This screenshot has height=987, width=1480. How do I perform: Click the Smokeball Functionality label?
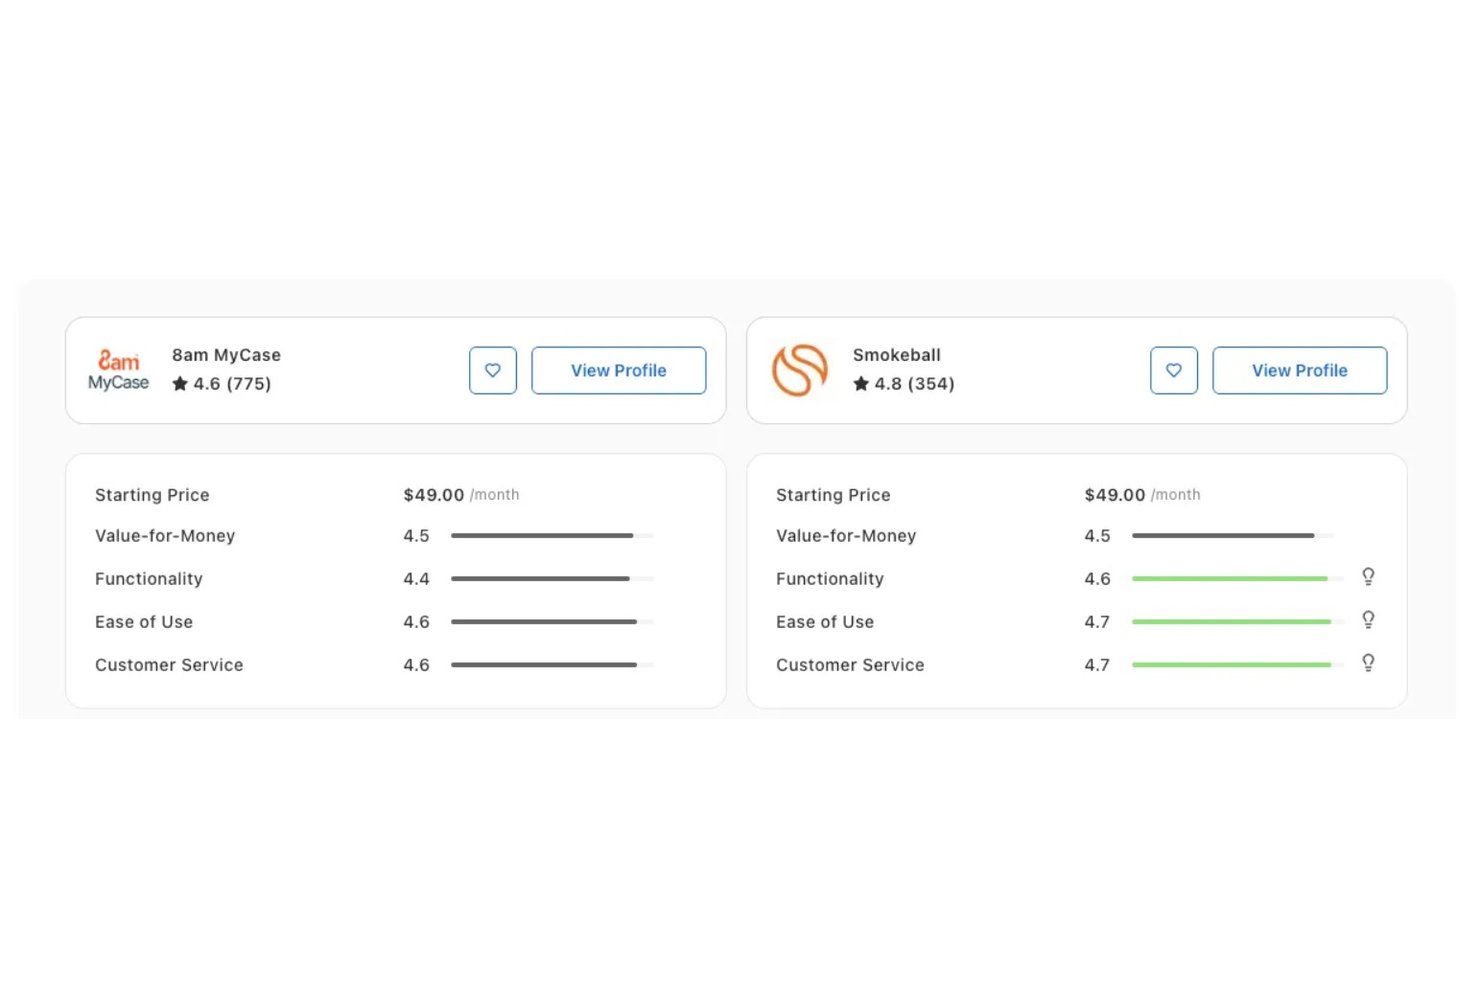830,579
